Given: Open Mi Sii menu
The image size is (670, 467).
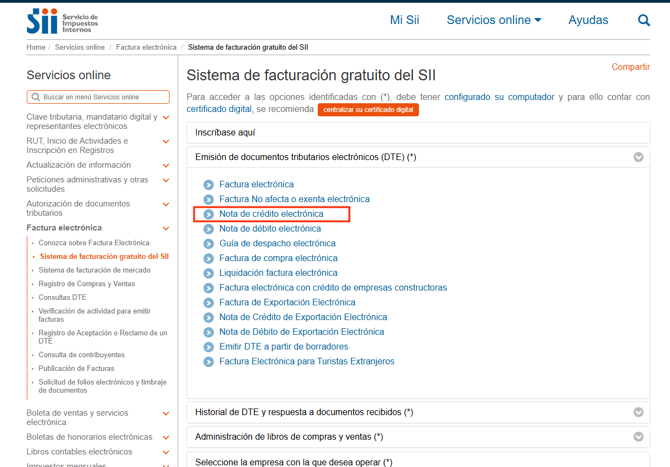Looking at the screenshot, I should (x=405, y=20).
